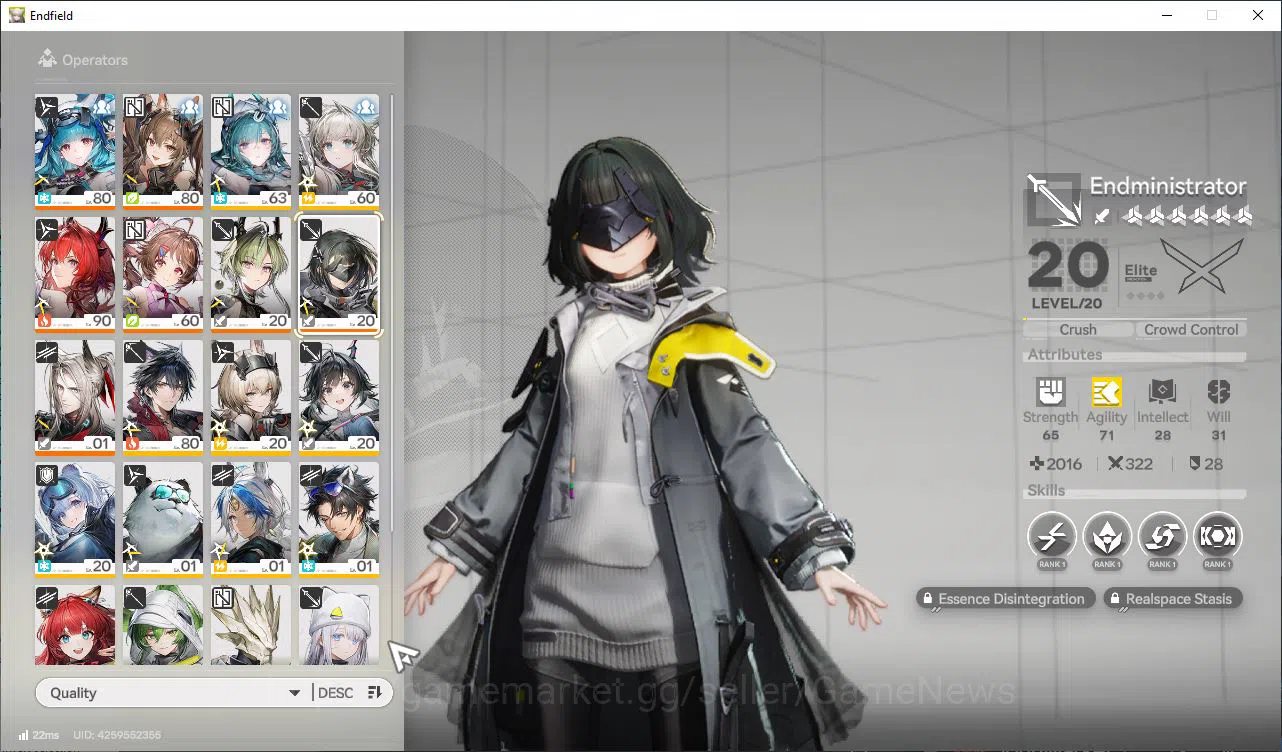Click the UID 4259552356 text

point(117,735)
